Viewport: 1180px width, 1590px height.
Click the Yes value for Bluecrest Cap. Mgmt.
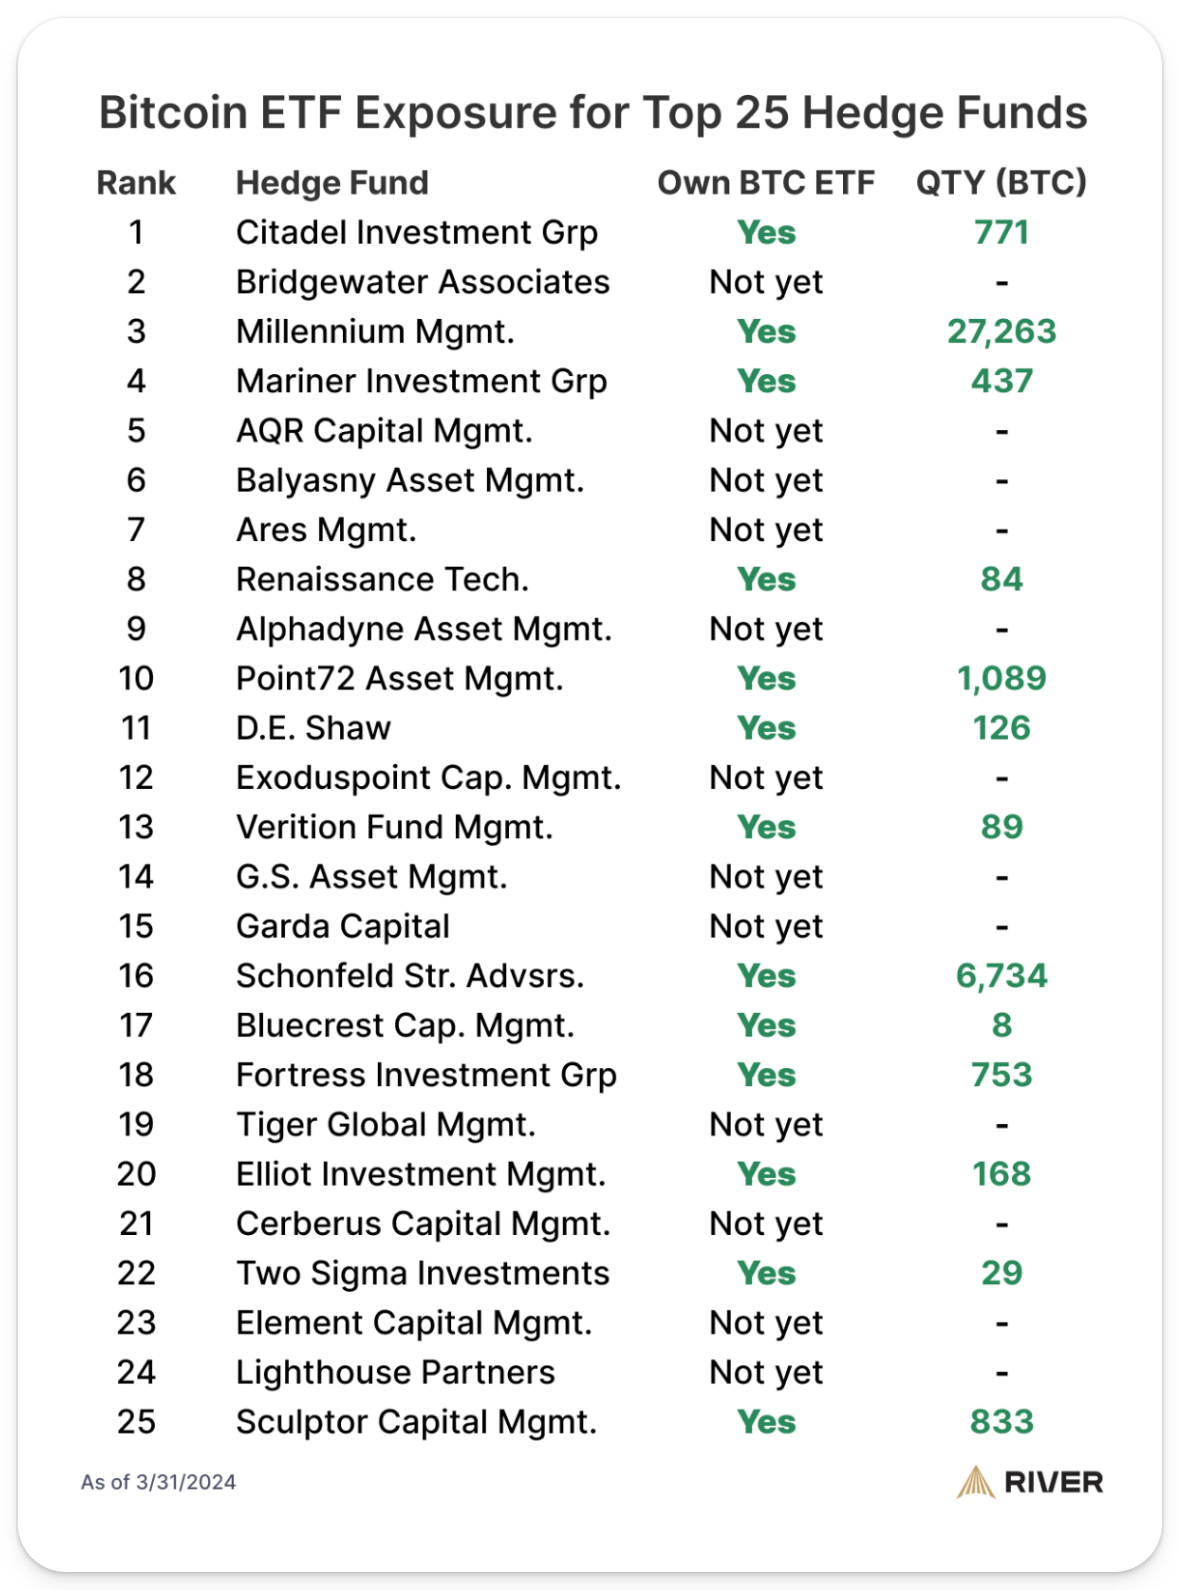pos(766,1025)
